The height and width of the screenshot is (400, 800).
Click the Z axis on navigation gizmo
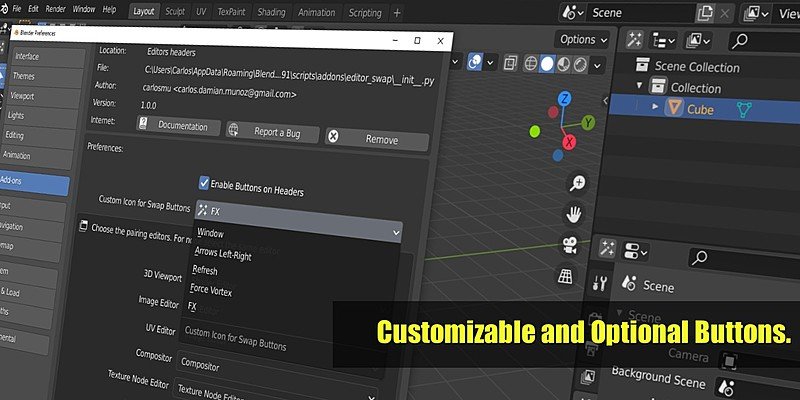564,99
